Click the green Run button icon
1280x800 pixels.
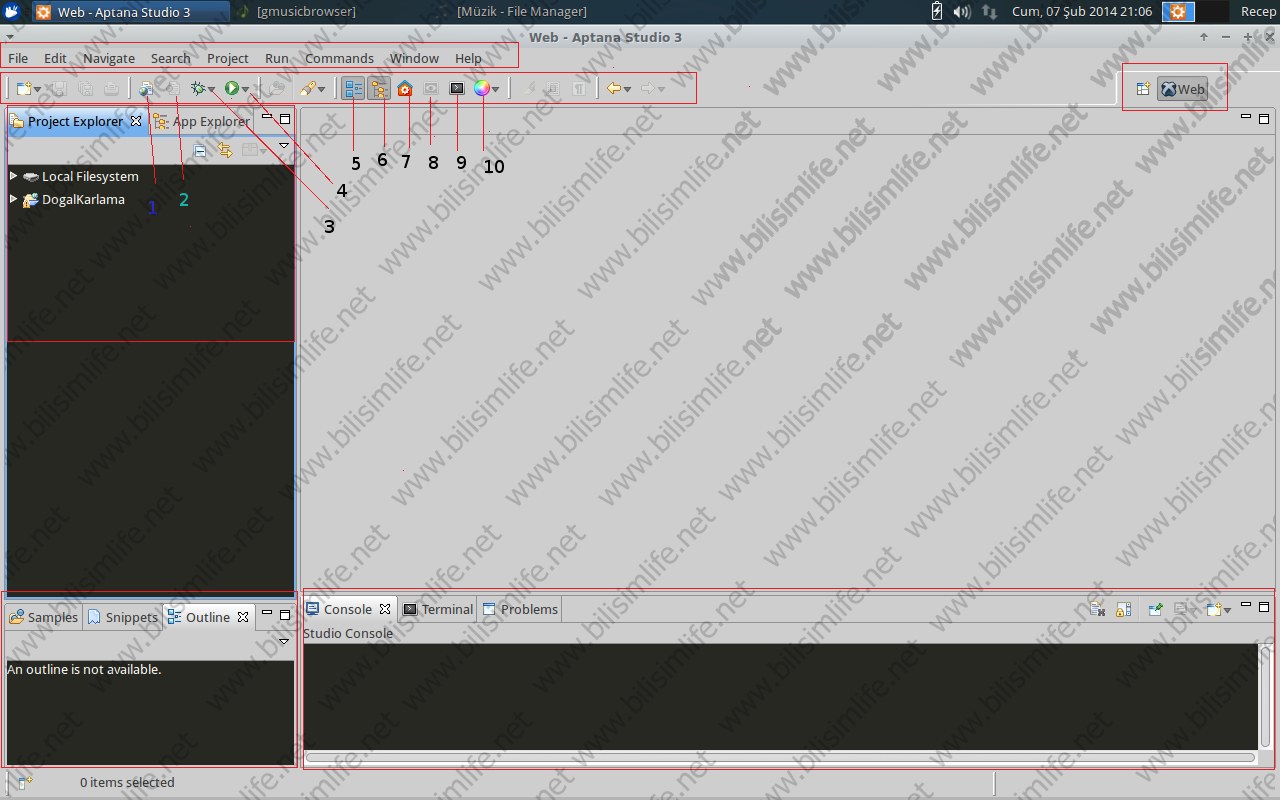click(x=231, y=89)
